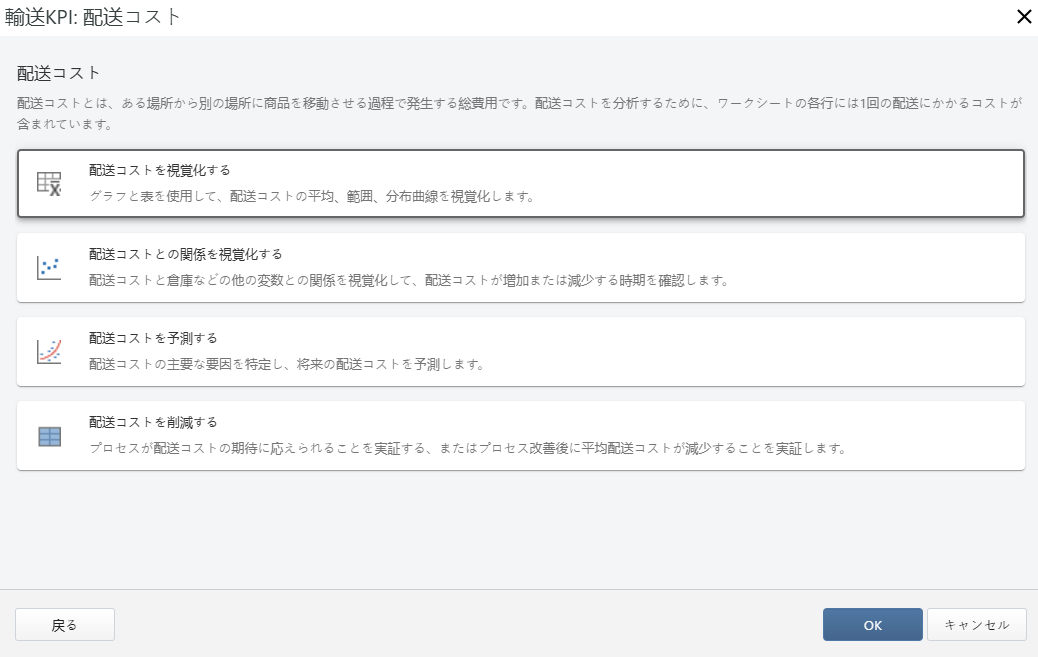
Task: Click the キャンセル button
Action: tap(975, 624)
